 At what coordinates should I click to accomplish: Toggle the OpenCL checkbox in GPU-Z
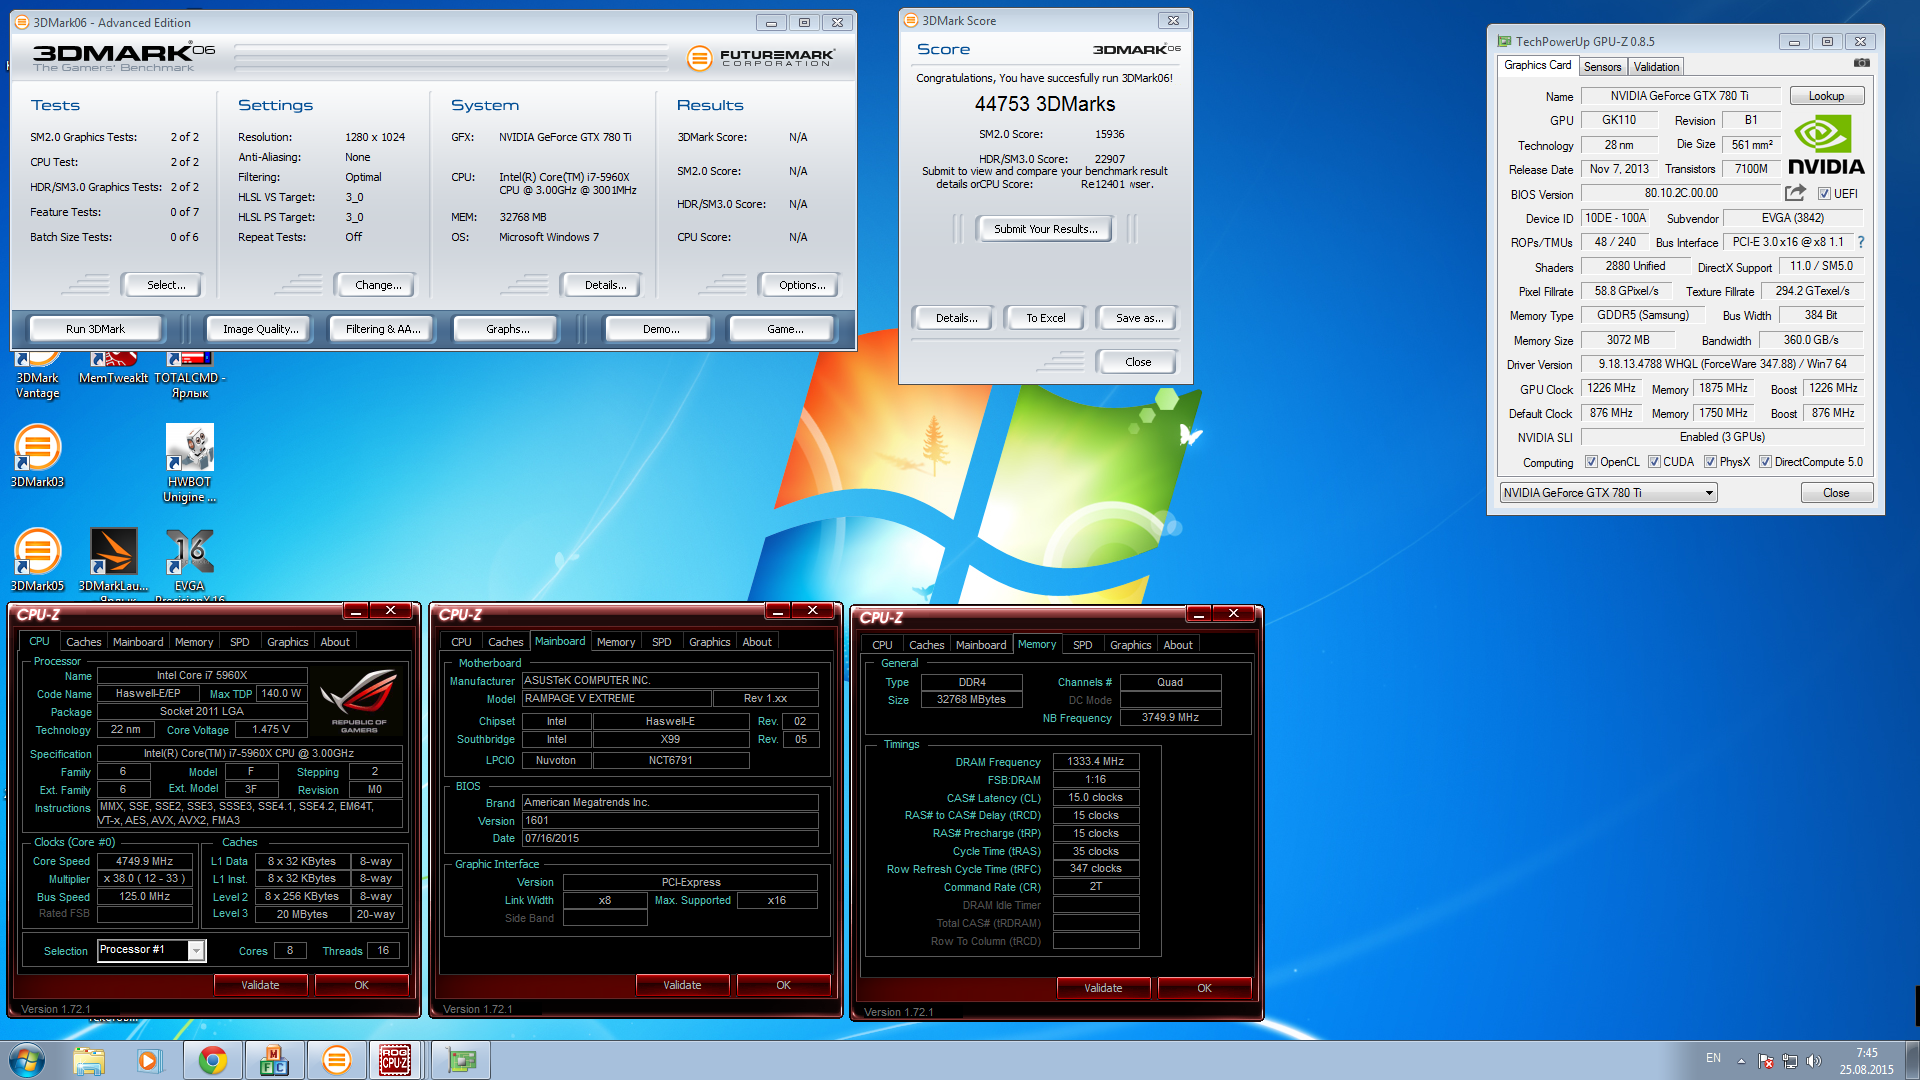point(1591,462)
